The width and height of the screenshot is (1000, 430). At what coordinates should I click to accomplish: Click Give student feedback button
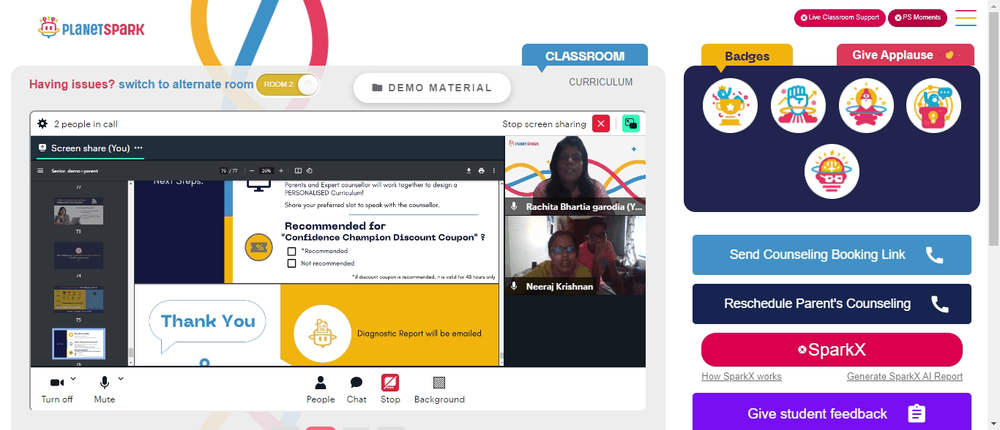pyautogui.click(x=832, y=411)
